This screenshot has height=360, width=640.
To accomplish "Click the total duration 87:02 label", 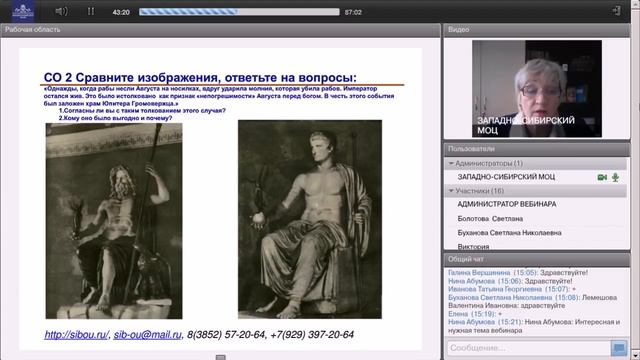I will pos(353,12).
